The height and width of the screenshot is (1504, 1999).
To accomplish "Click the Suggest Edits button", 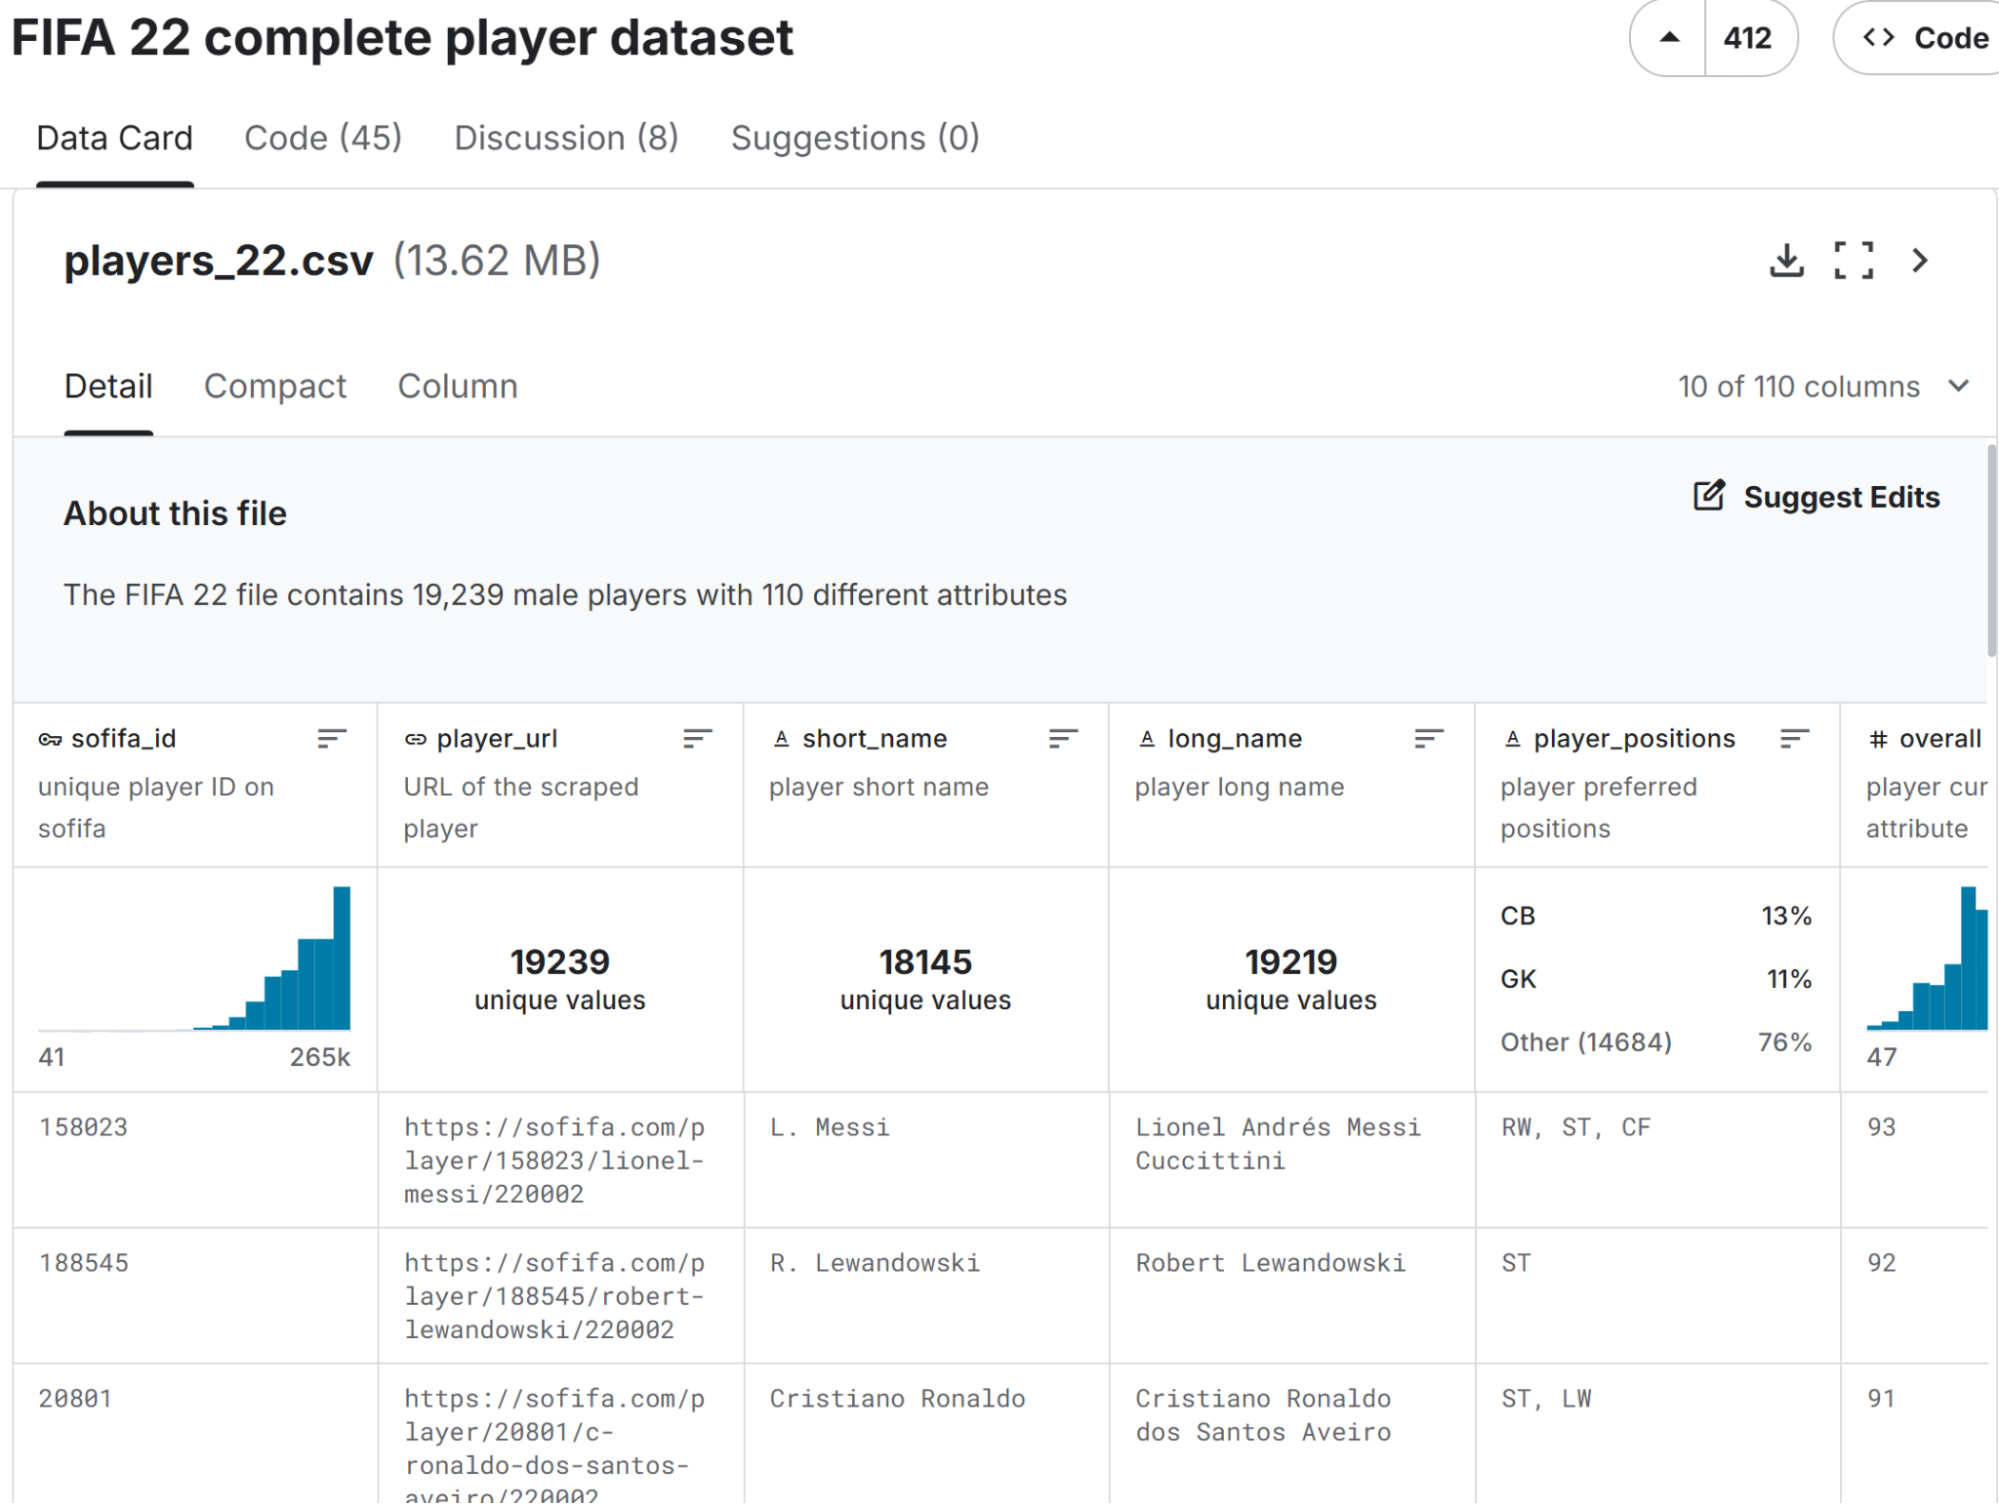I will click(x=1815, y=497).
